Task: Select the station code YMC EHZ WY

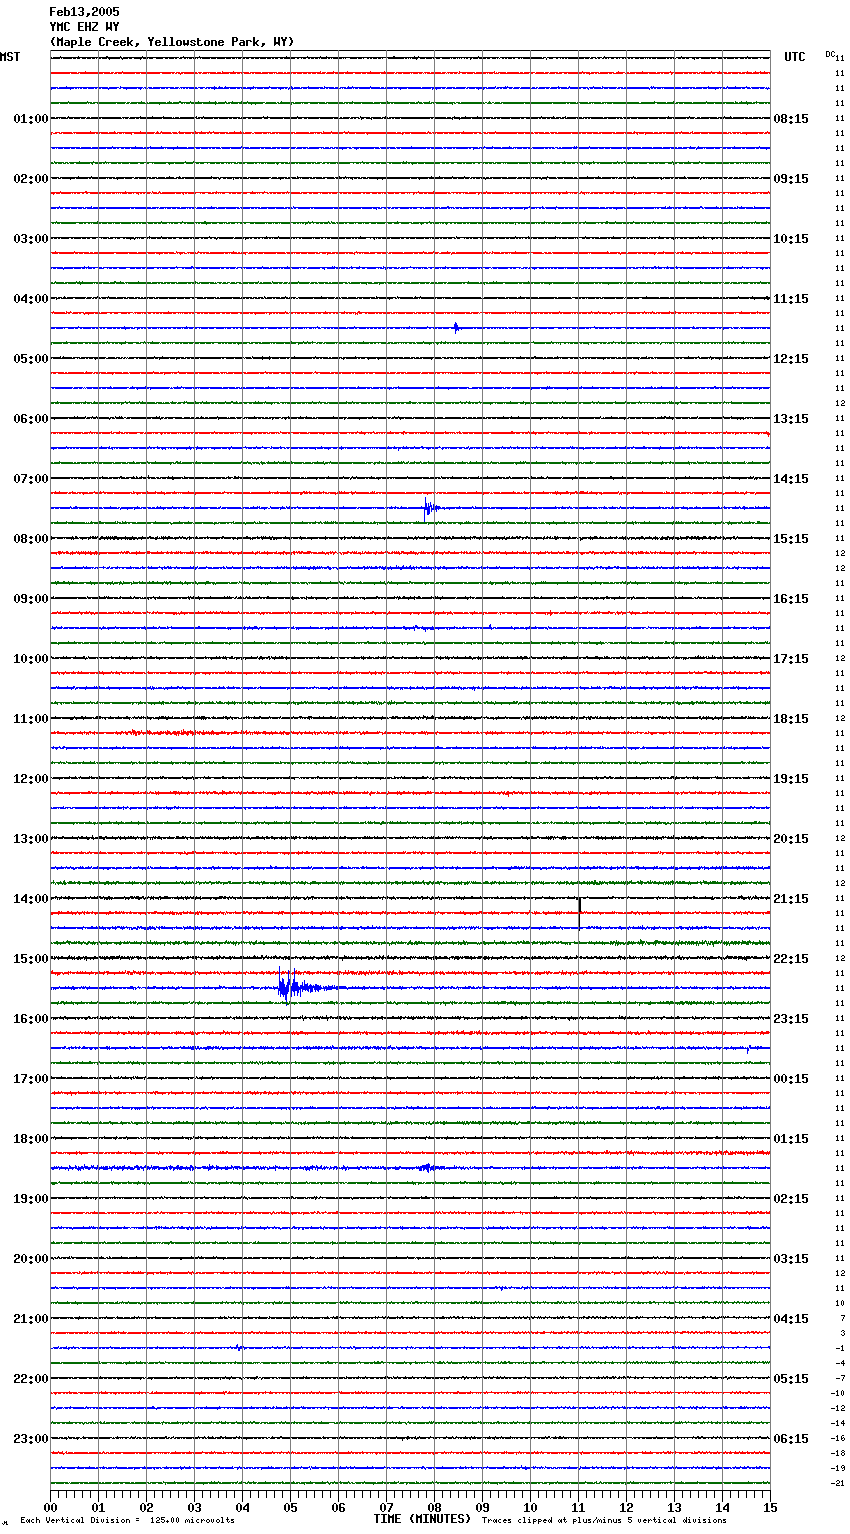Action: point(84,27)
